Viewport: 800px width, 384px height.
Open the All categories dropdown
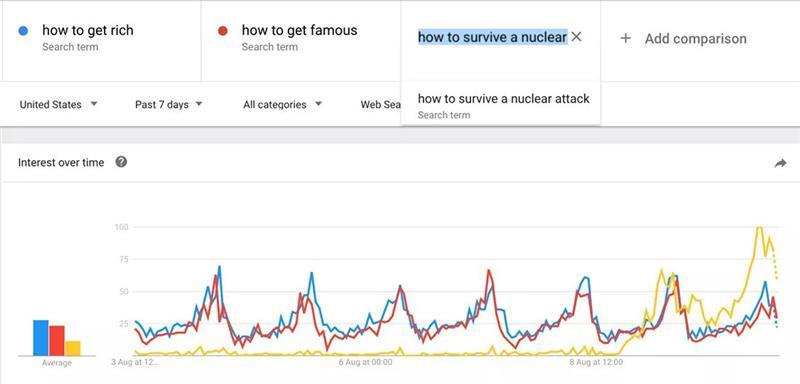(x=282, y=105)
